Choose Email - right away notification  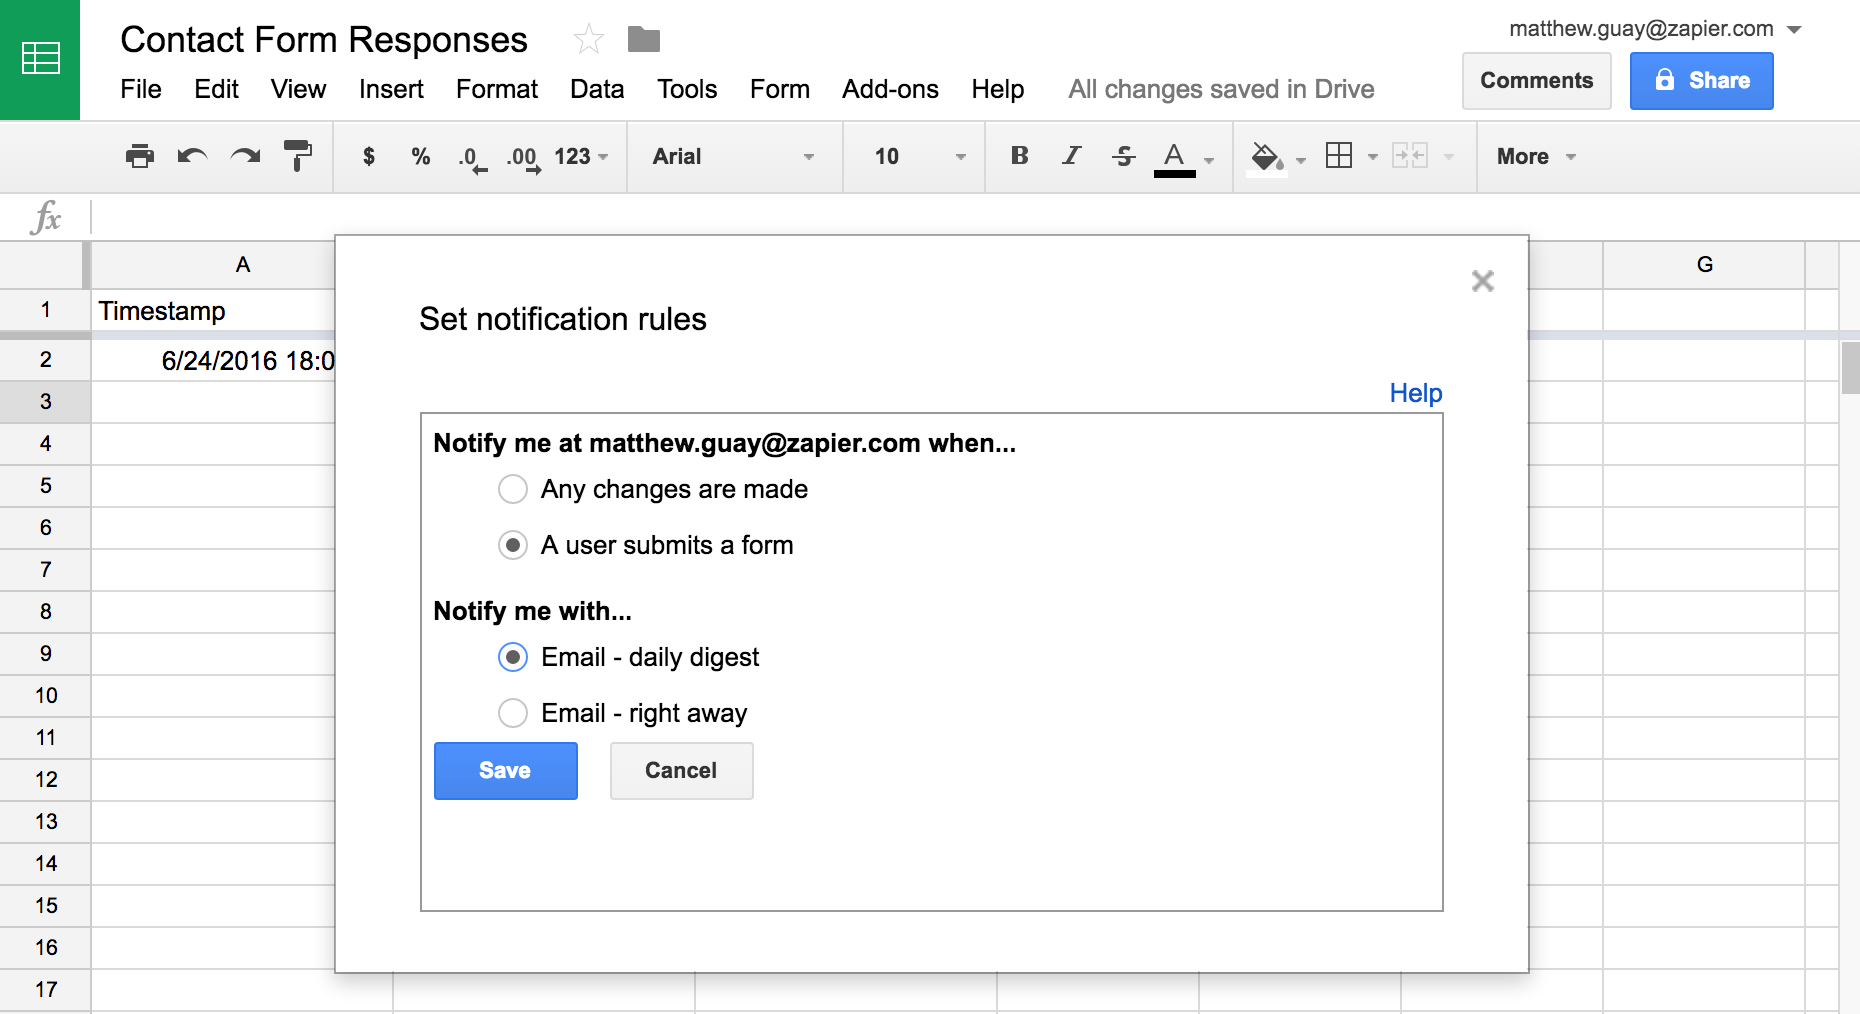pyautogui.click(x=513, y=713)
